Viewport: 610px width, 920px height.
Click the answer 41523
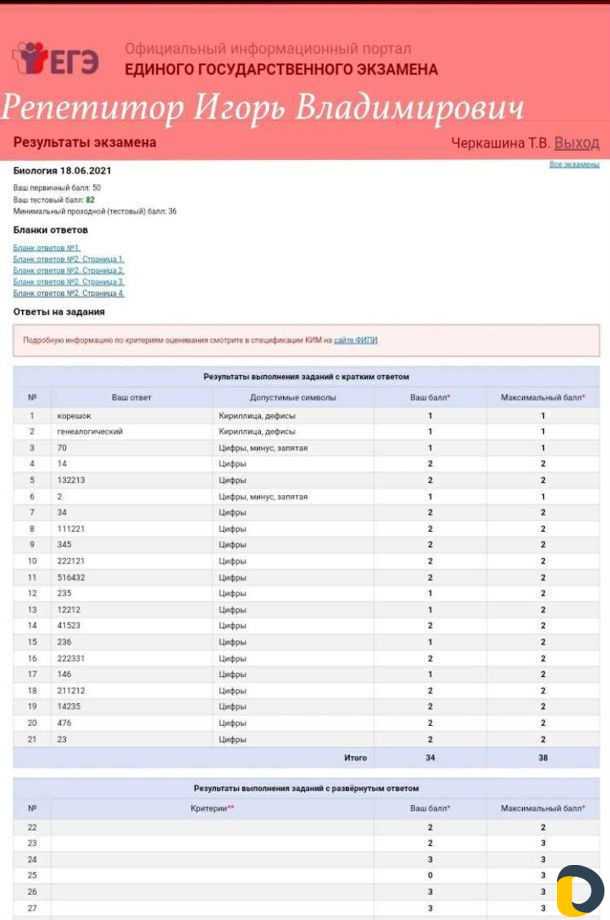click(69, 625)
